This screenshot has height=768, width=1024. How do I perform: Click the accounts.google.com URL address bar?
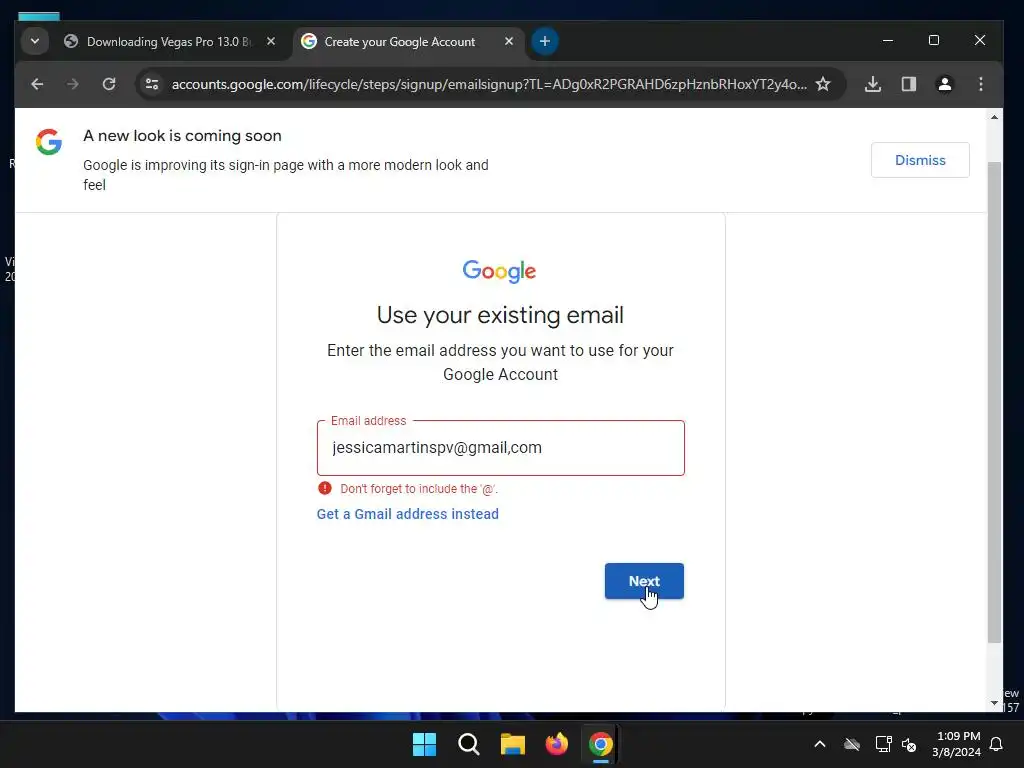[x=488, y=84]
